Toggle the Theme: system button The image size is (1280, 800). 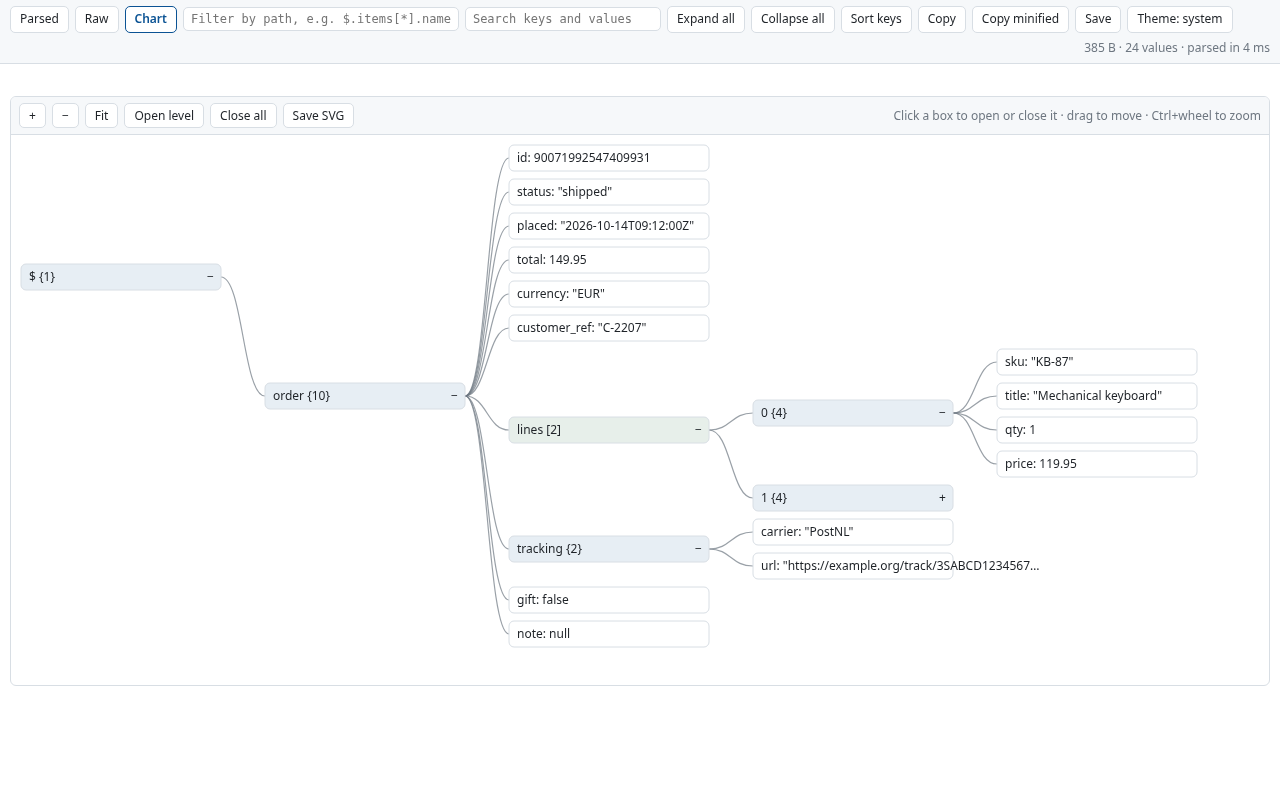pos(1180,19)
